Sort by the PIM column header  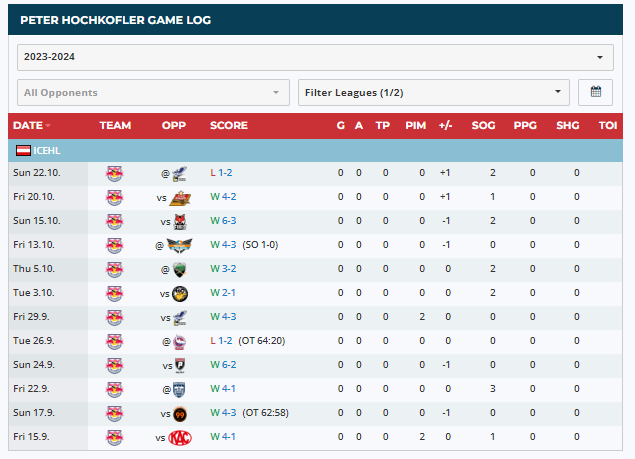pos(415,126)
